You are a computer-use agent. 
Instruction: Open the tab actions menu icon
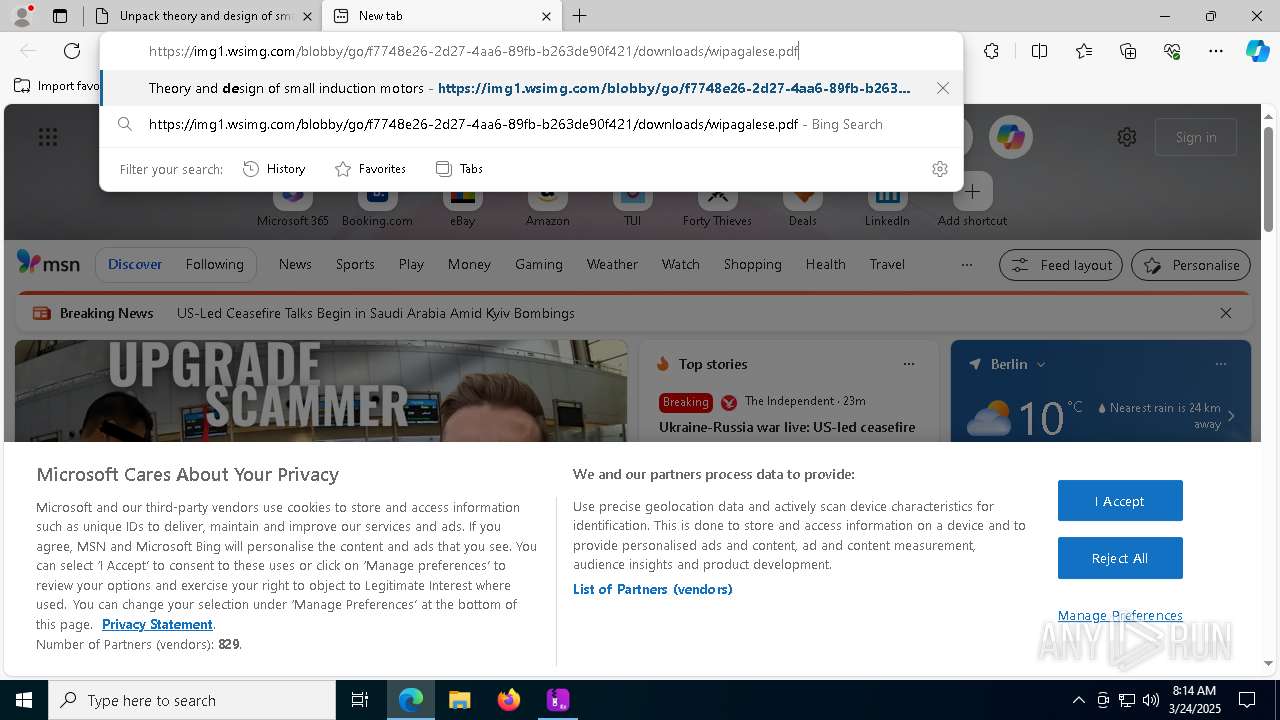[60, 16]
